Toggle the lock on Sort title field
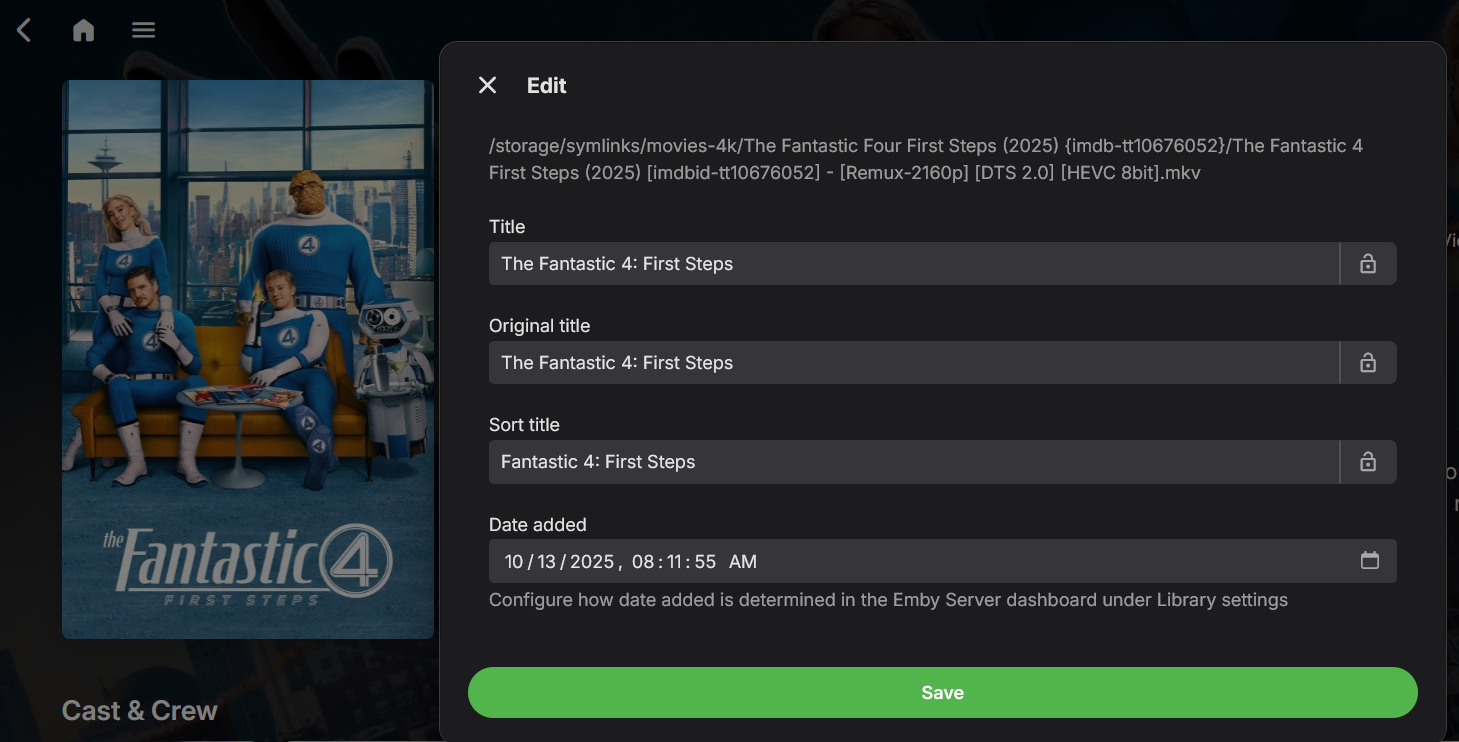This screenshot has width=1459, height=742. (x=1367, y=462)
